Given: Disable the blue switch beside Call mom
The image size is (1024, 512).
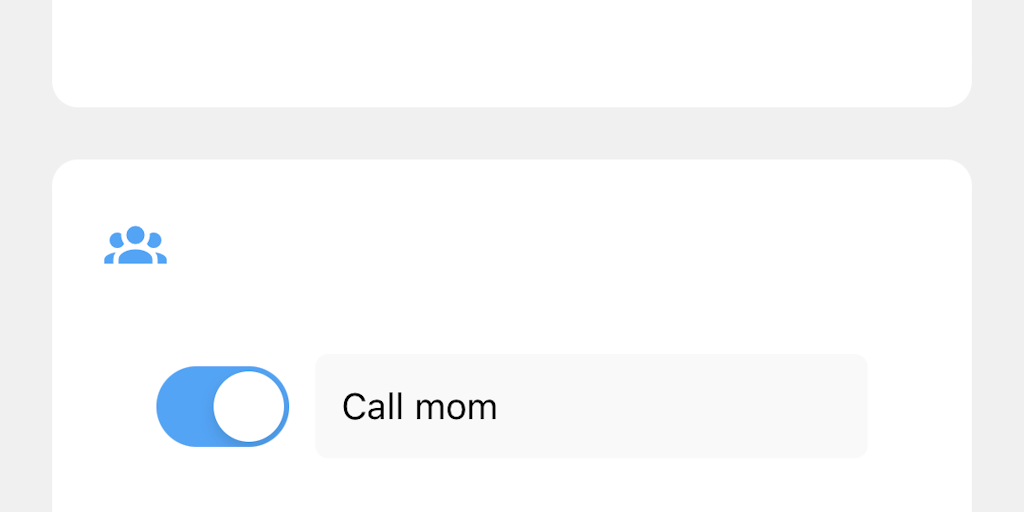Looking at the screenshot, I should point(222,406).
